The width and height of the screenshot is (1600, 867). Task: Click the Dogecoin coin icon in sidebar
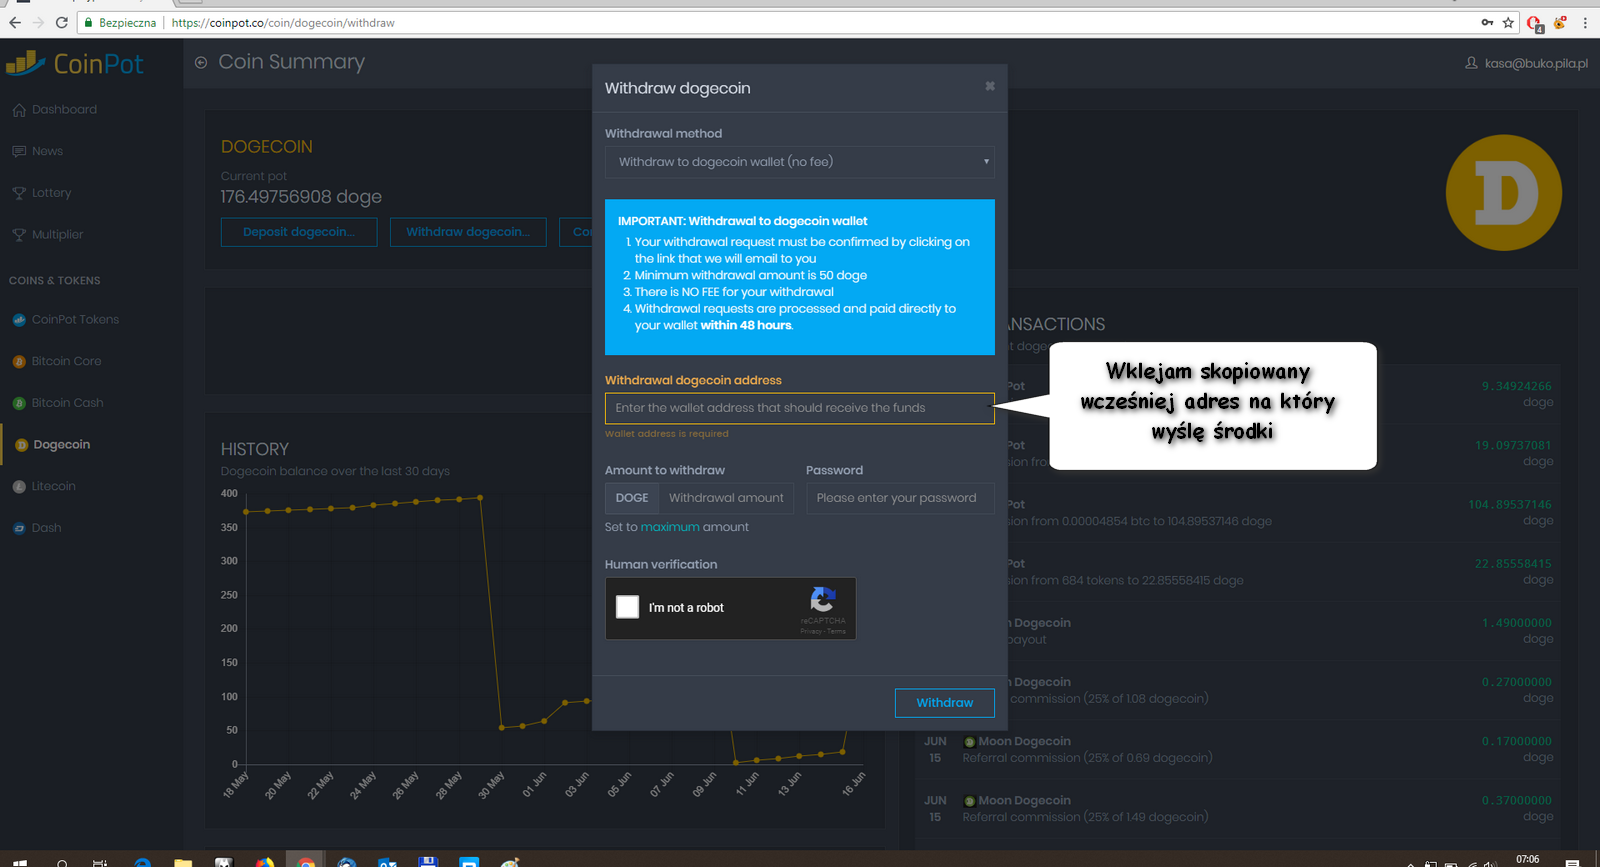tap(21, 445)
